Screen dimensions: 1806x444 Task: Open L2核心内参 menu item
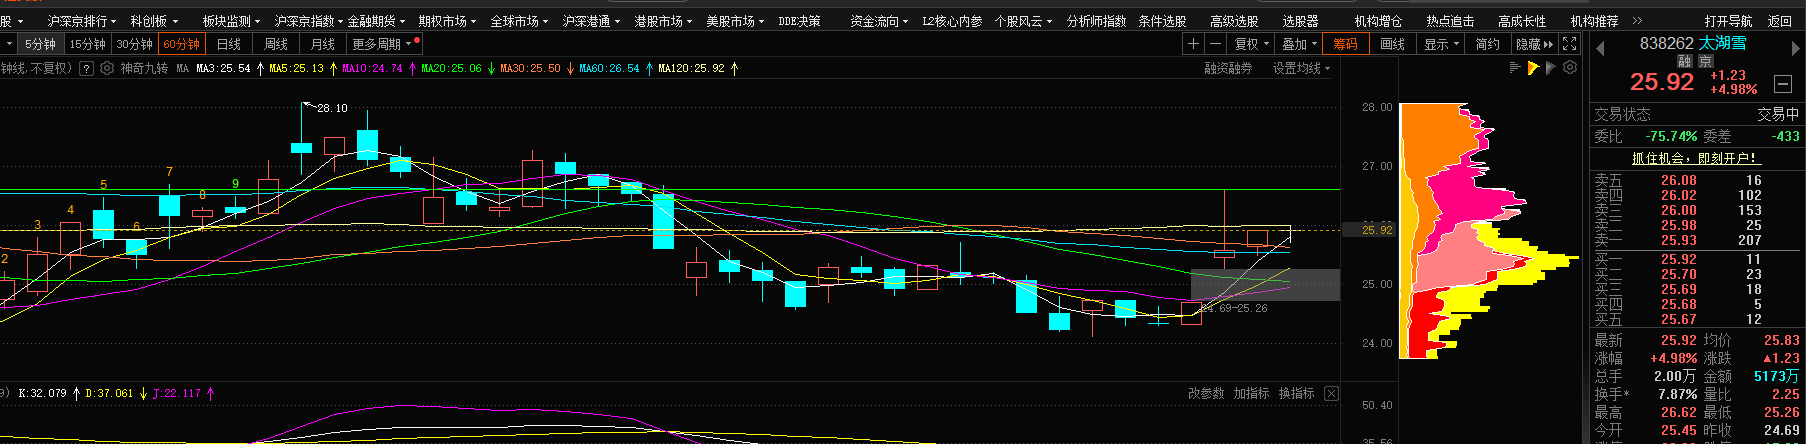pos(952,20)
